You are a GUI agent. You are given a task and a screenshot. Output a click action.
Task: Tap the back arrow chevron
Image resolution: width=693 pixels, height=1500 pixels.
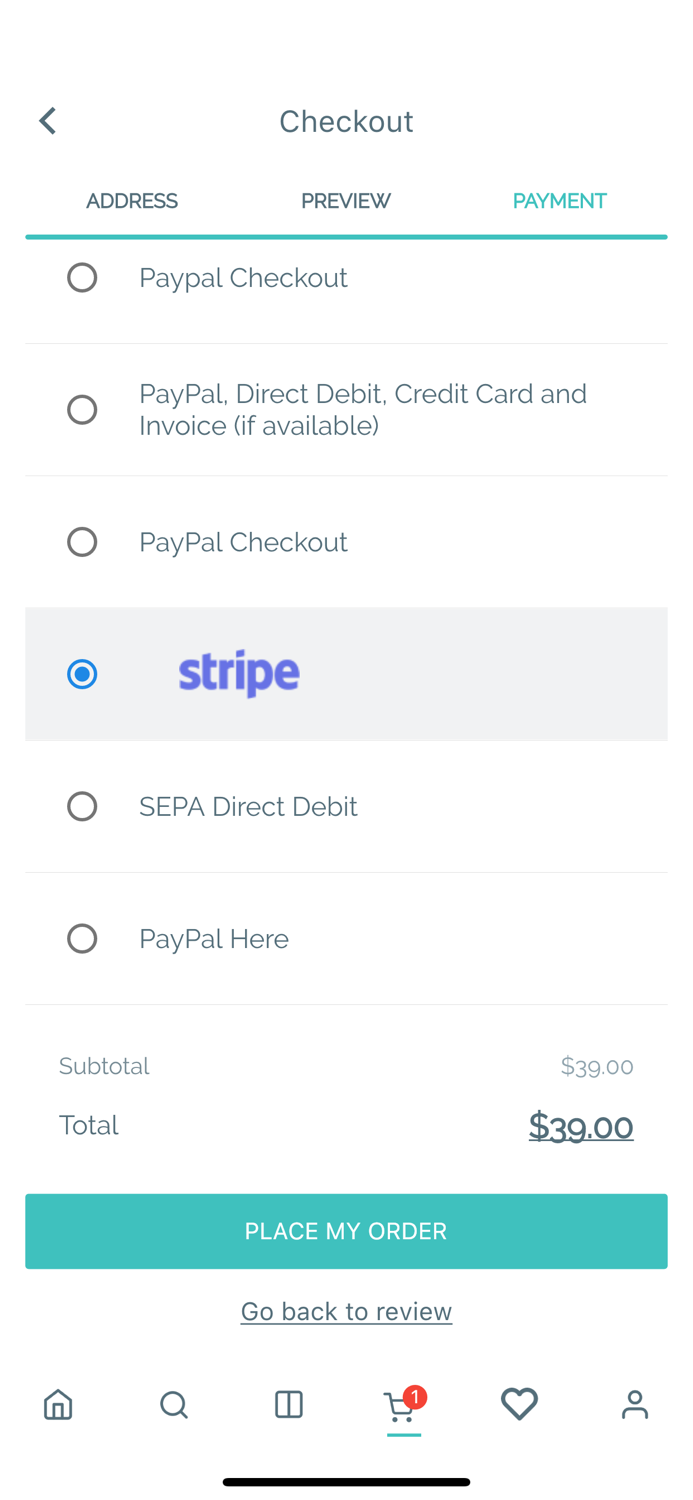[x=47, y=121]
